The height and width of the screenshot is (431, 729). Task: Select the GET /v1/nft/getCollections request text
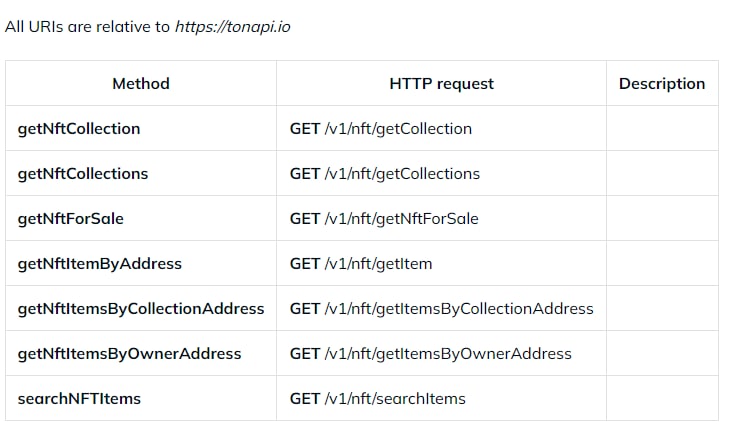(384, 174)
